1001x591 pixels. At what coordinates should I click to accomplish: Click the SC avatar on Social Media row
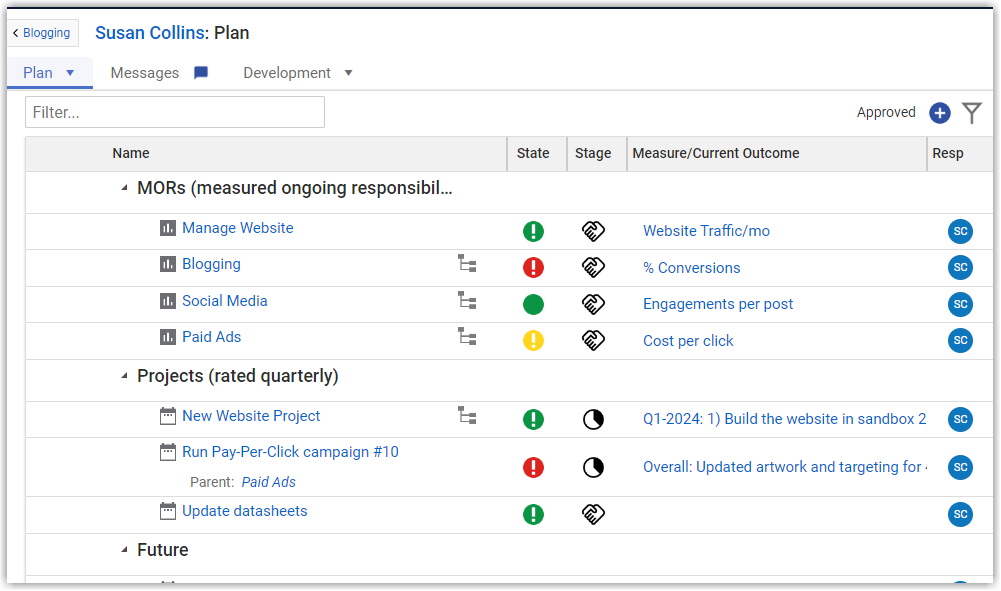click(x=960, y=304)
